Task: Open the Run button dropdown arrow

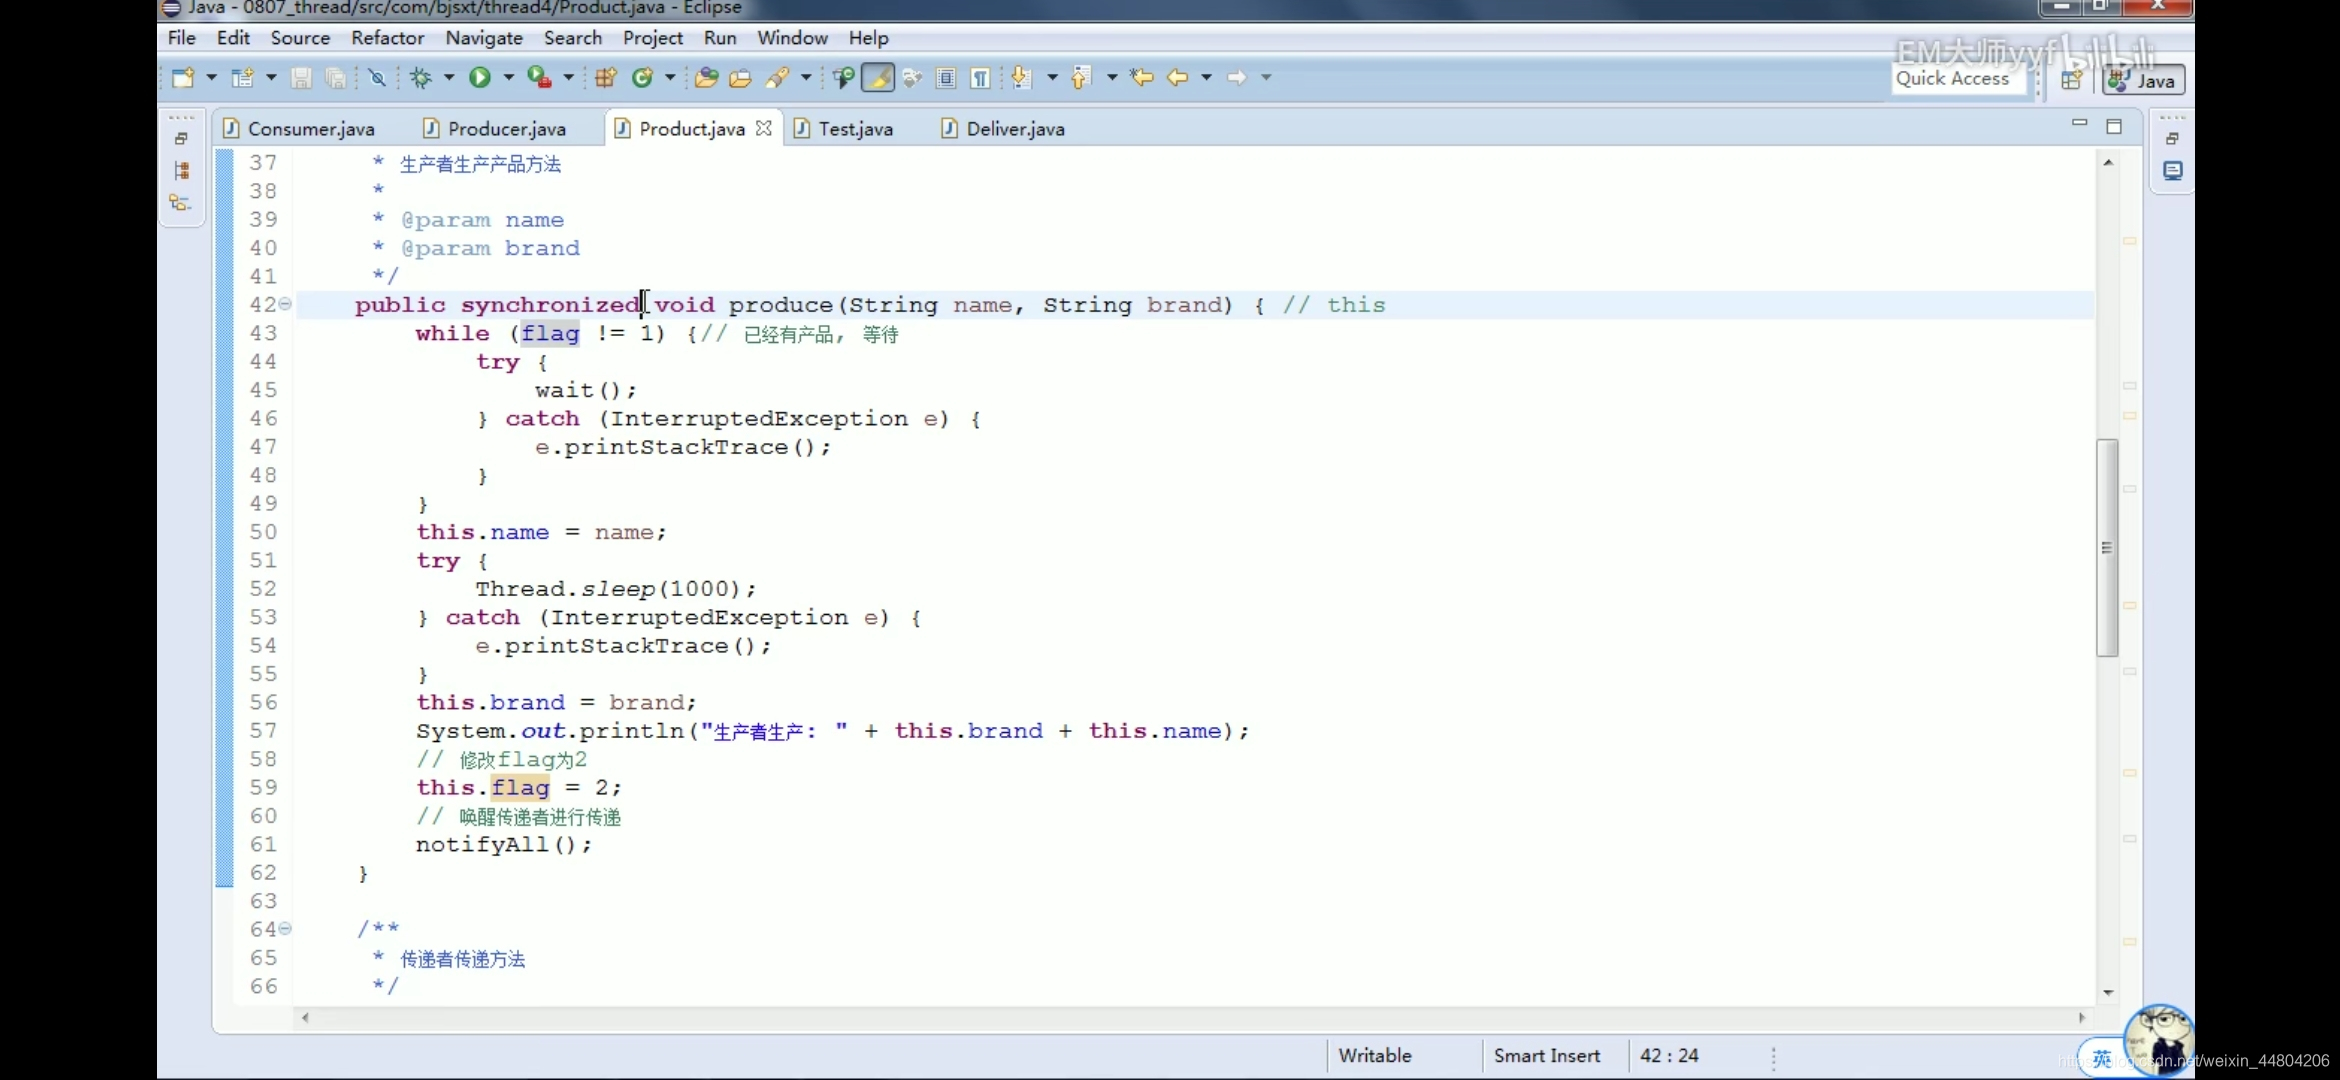Action: point(508,77)
